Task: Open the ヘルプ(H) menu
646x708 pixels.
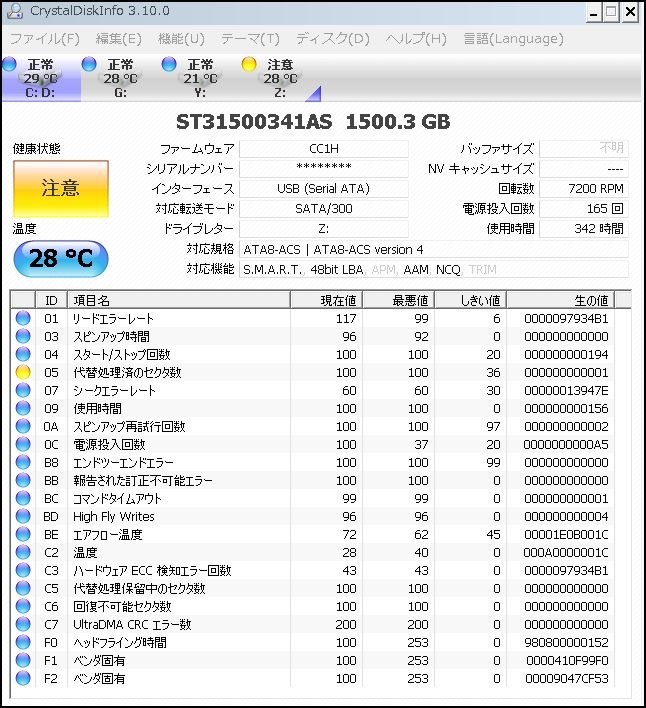Action: click(416, 39)
